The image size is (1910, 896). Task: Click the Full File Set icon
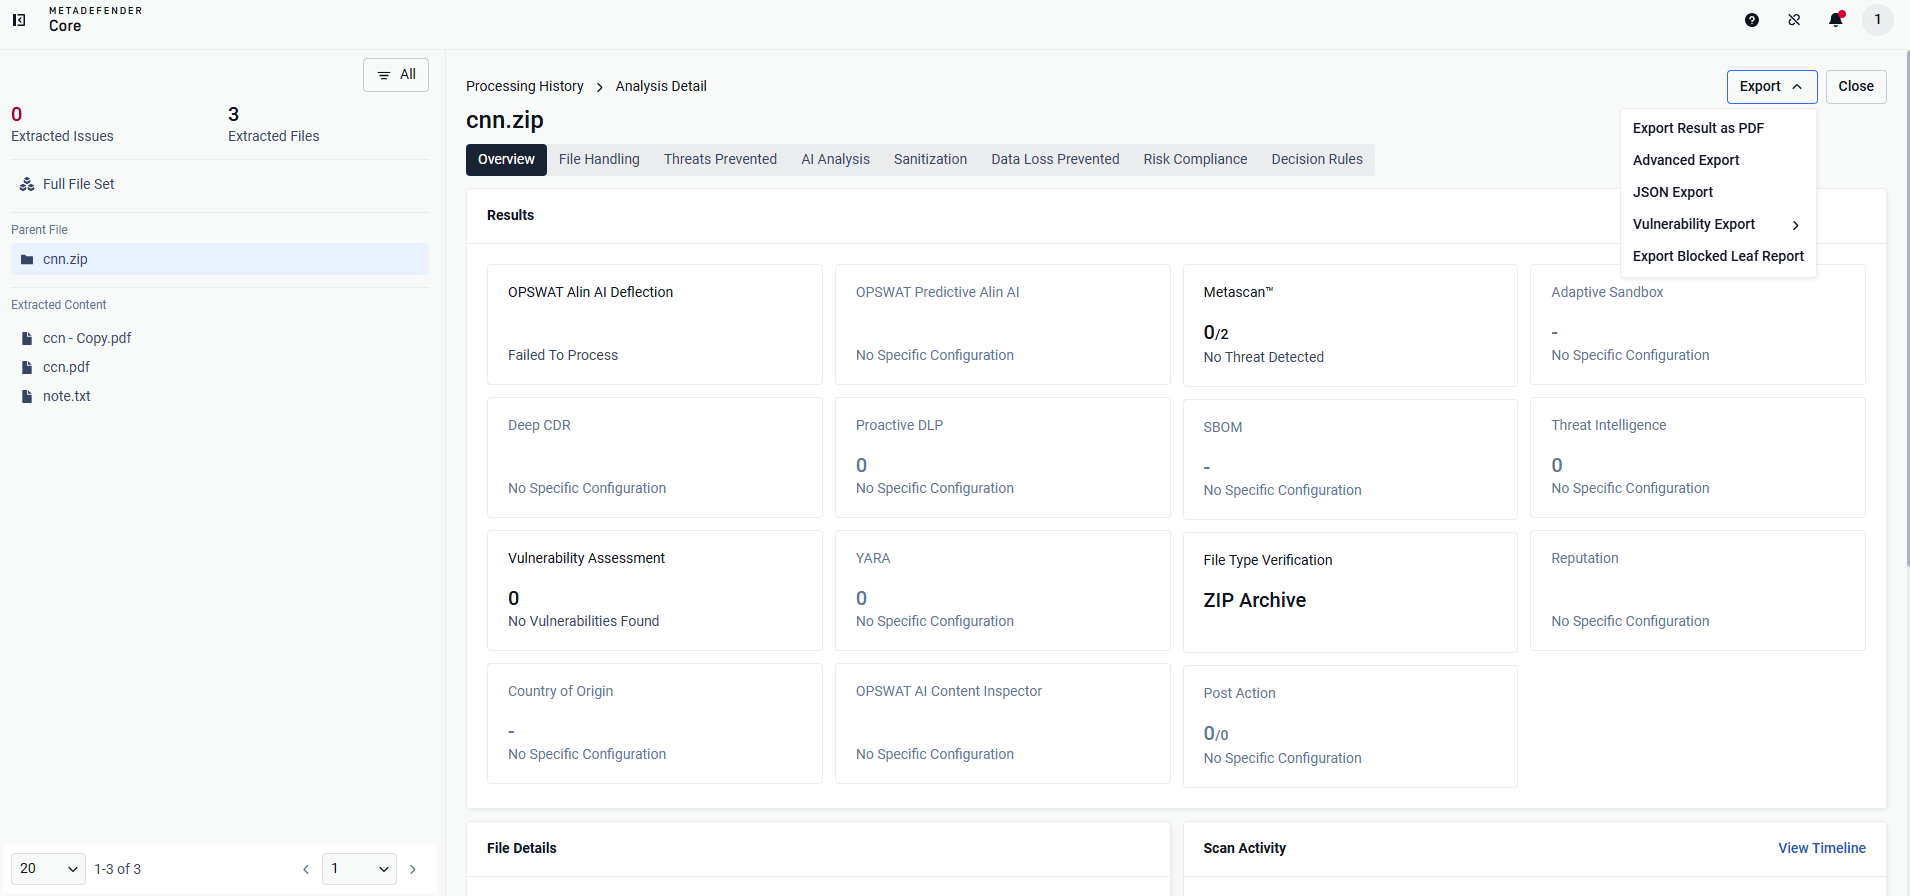pyautogui.click(x=27, y=185)
